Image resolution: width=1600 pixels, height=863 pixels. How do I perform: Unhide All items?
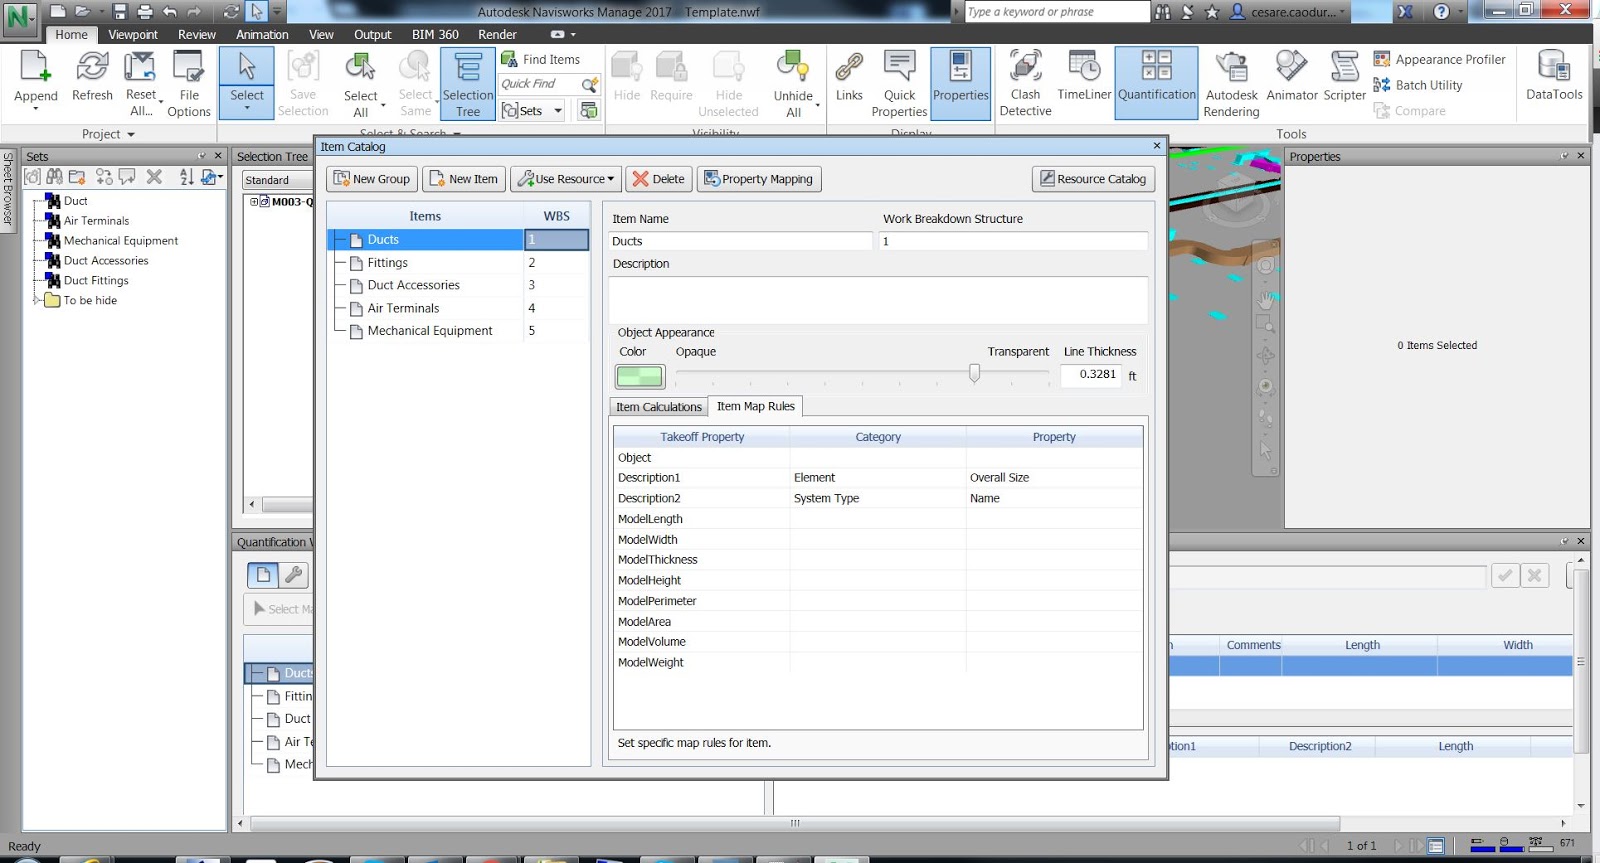point(793,84)
